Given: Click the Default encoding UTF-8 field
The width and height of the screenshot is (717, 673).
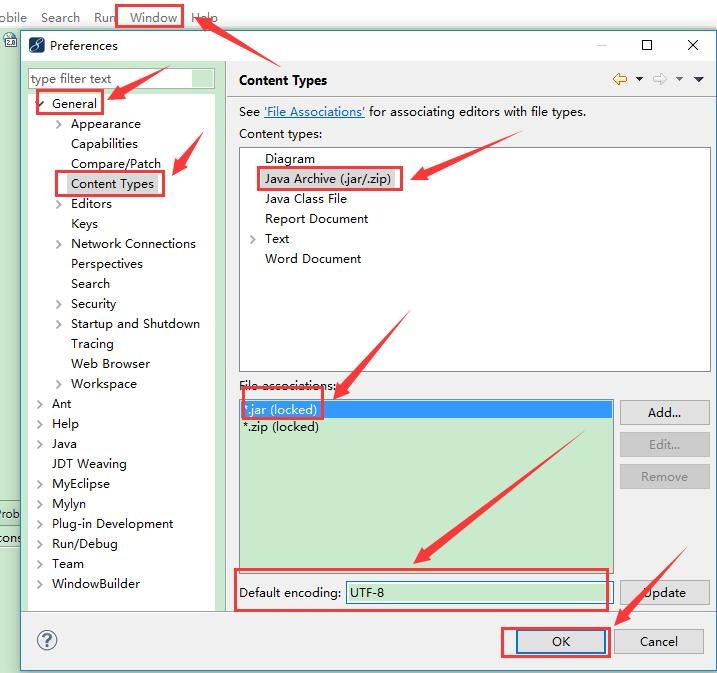Looking at the screenshot, I should pyautogui.click(x=479, y=593).
